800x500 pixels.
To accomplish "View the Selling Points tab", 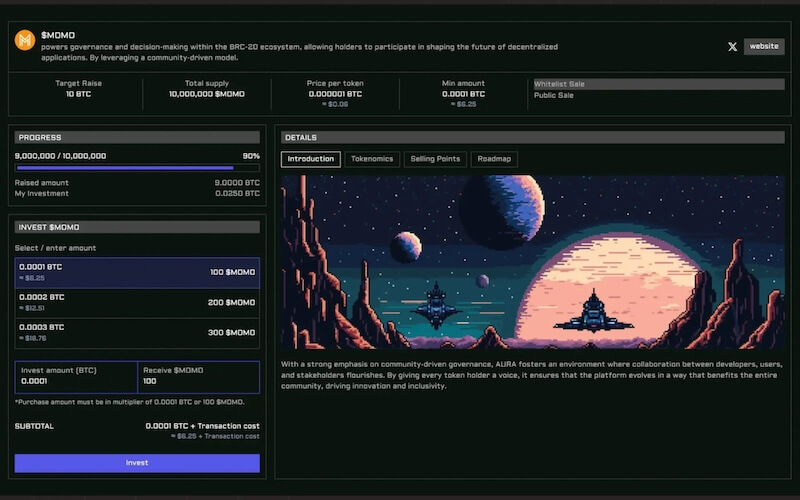I will pos(435,159).
